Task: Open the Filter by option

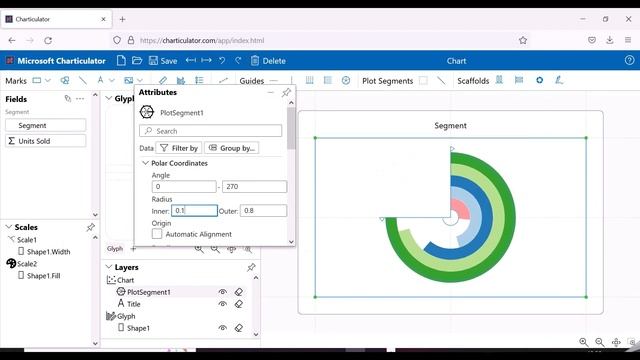Action: click(x=179, y=148)
